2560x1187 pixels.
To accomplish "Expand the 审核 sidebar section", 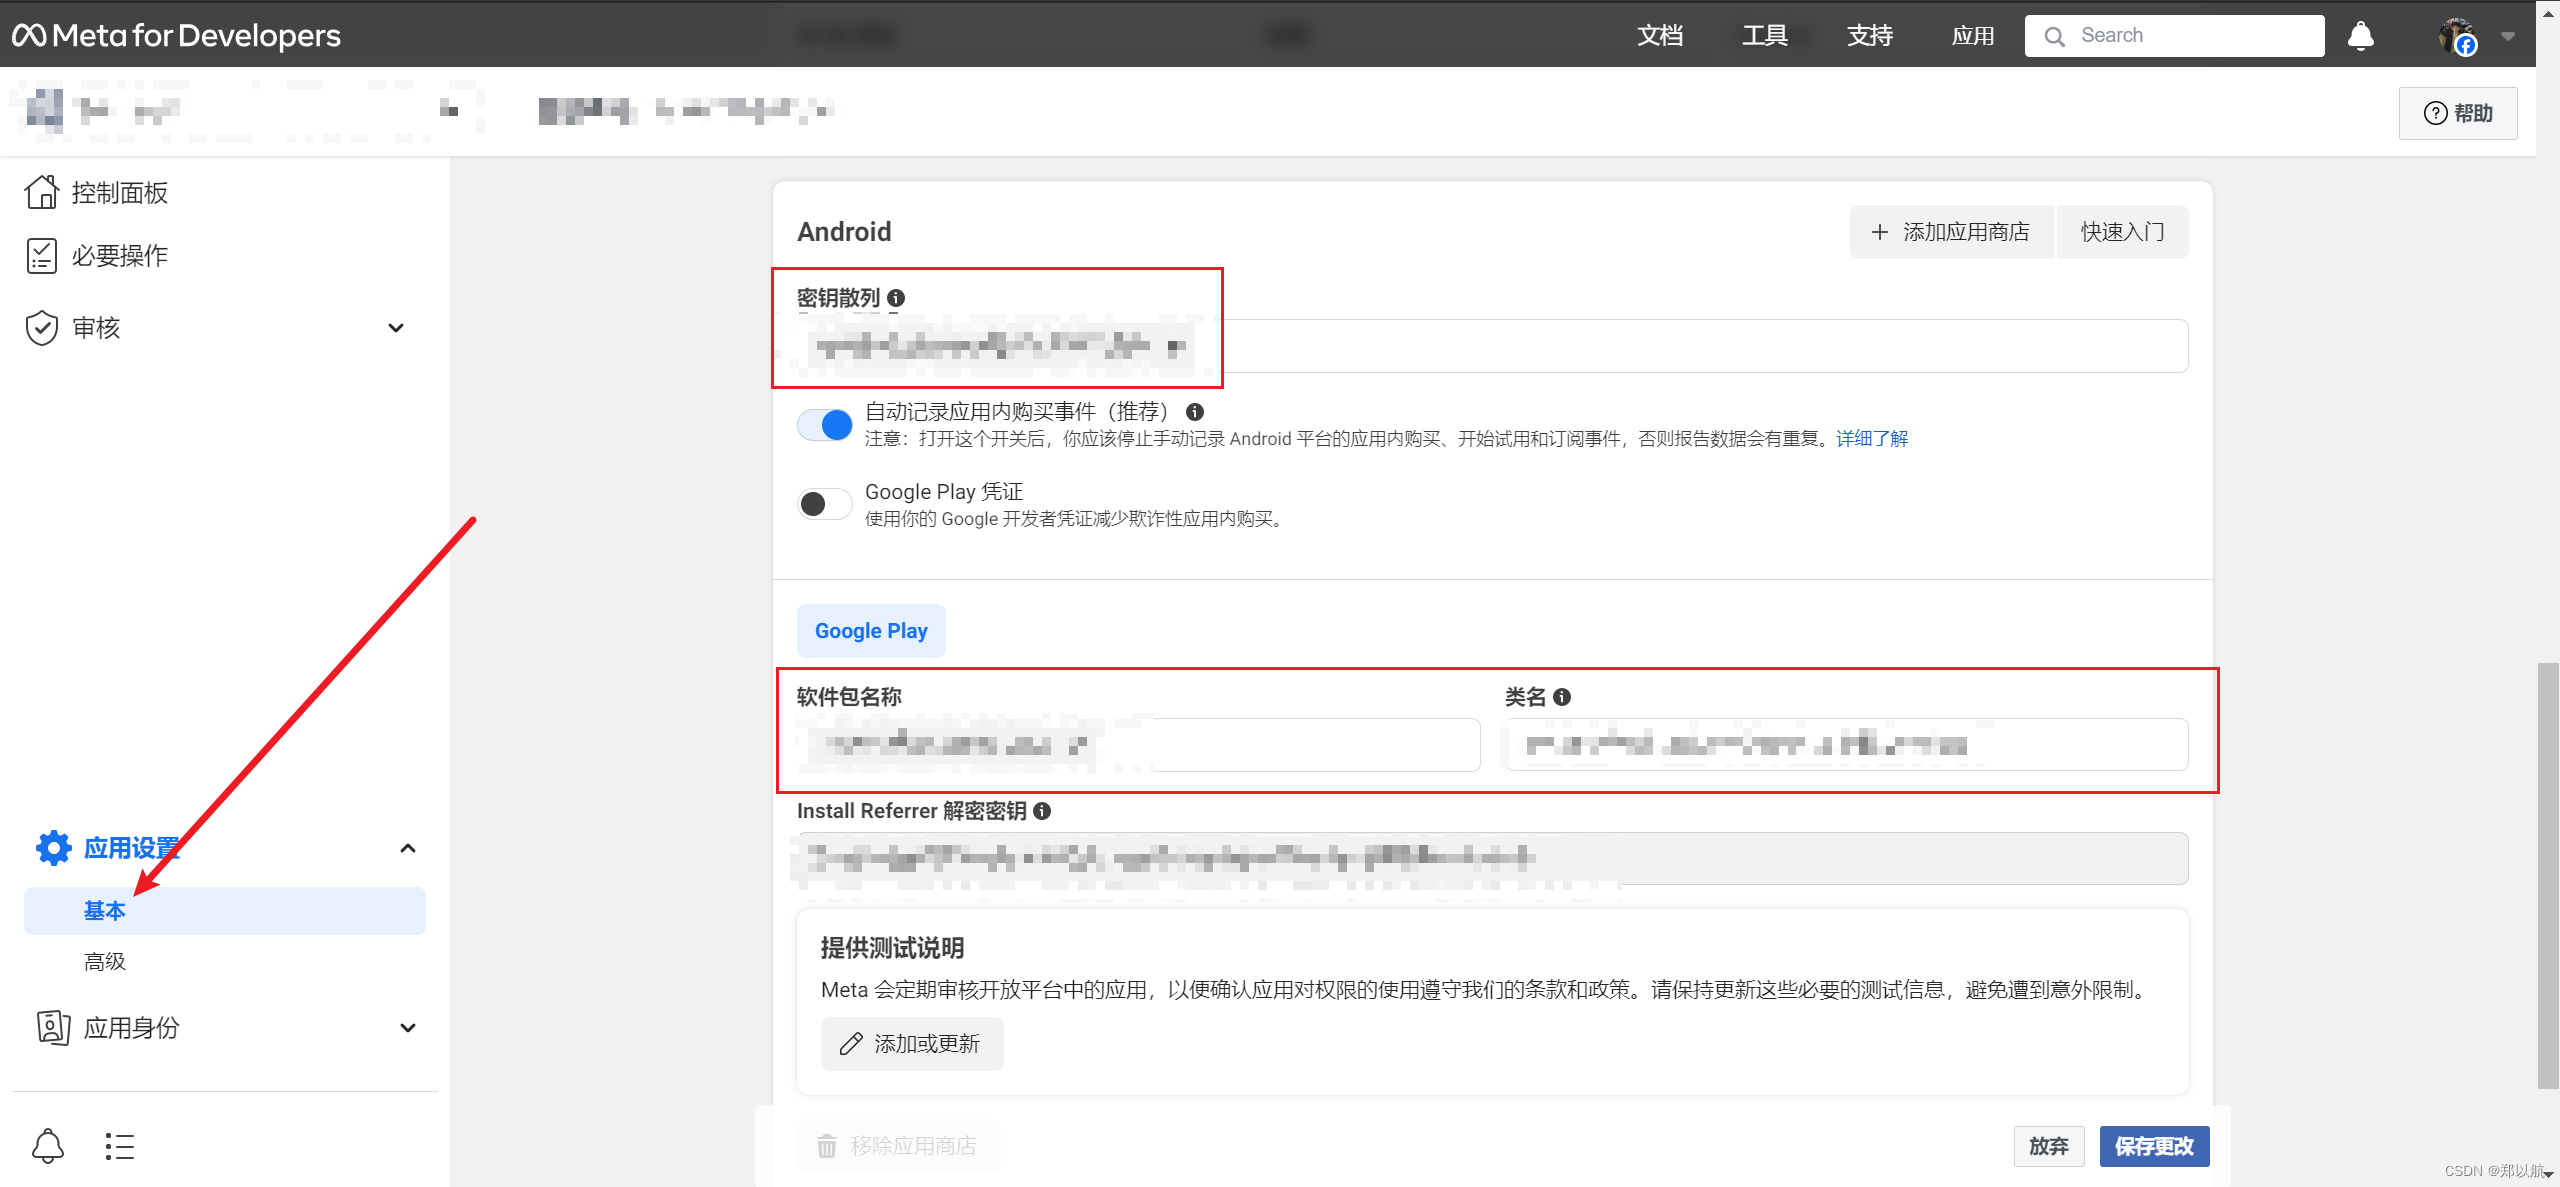I will coord(396,328).
